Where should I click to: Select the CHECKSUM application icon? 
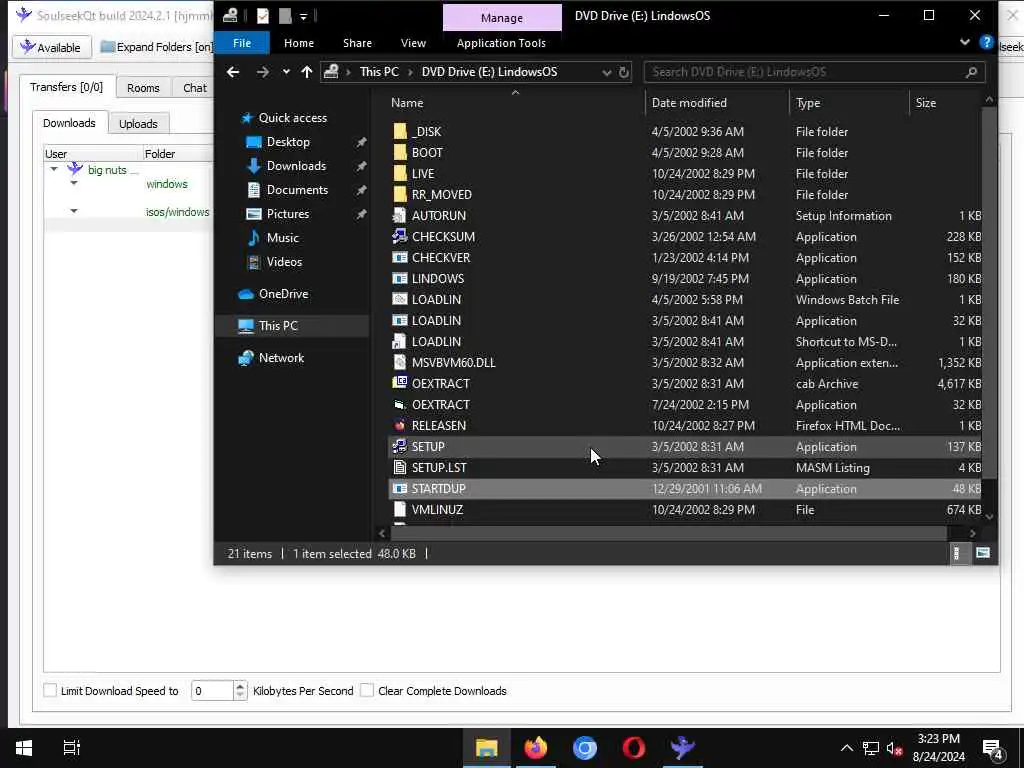click(400, 236)
